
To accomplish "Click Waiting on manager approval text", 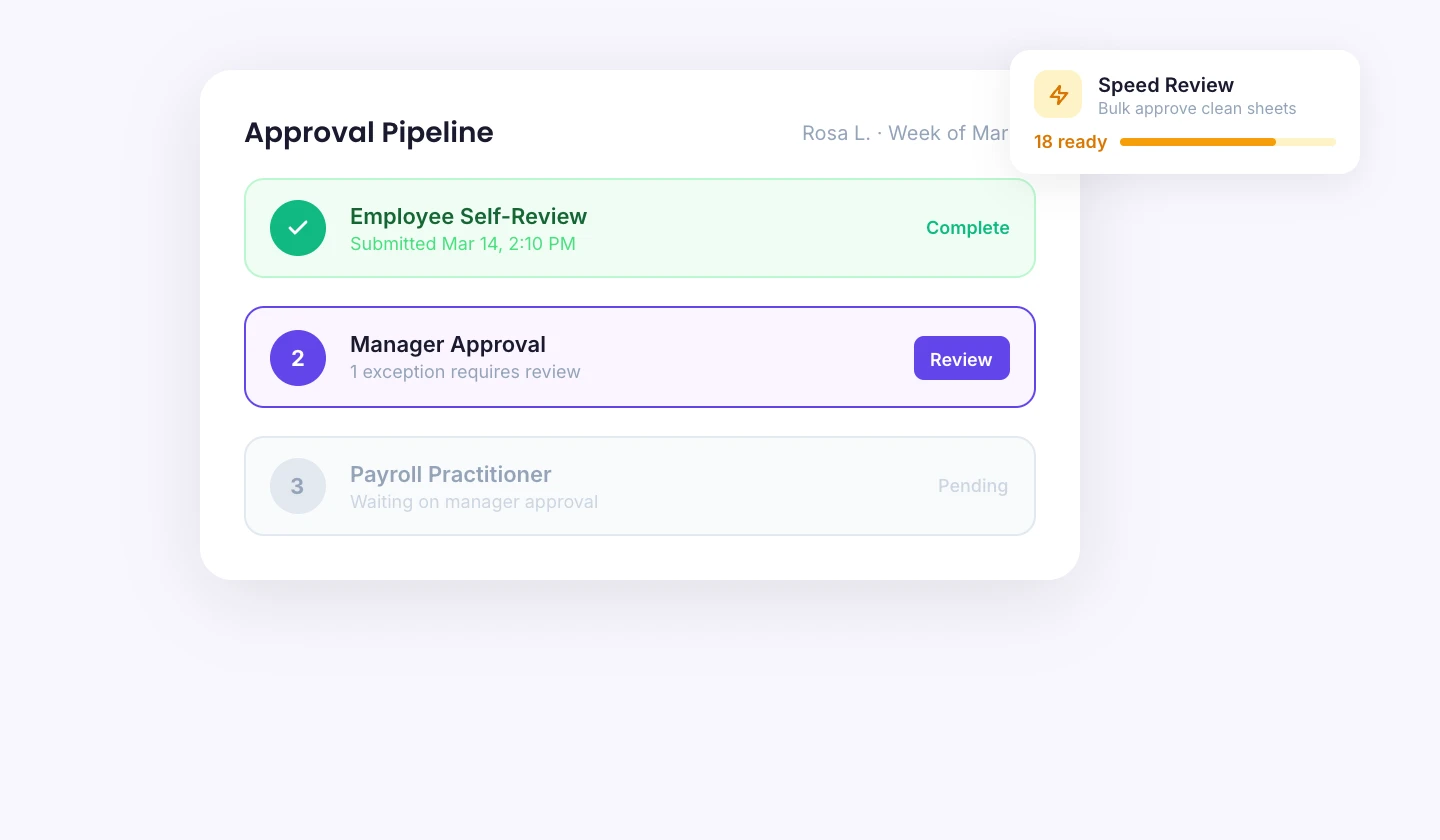I will coord(474,502).
